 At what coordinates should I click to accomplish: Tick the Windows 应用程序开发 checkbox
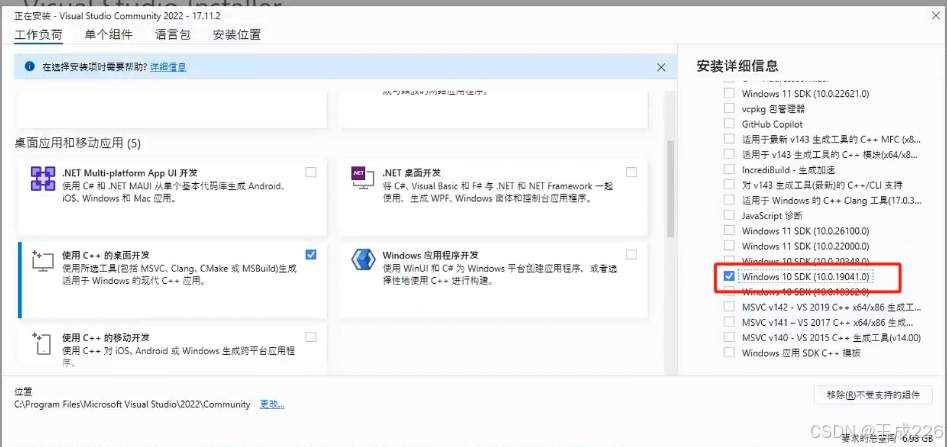tap(631, 254)
